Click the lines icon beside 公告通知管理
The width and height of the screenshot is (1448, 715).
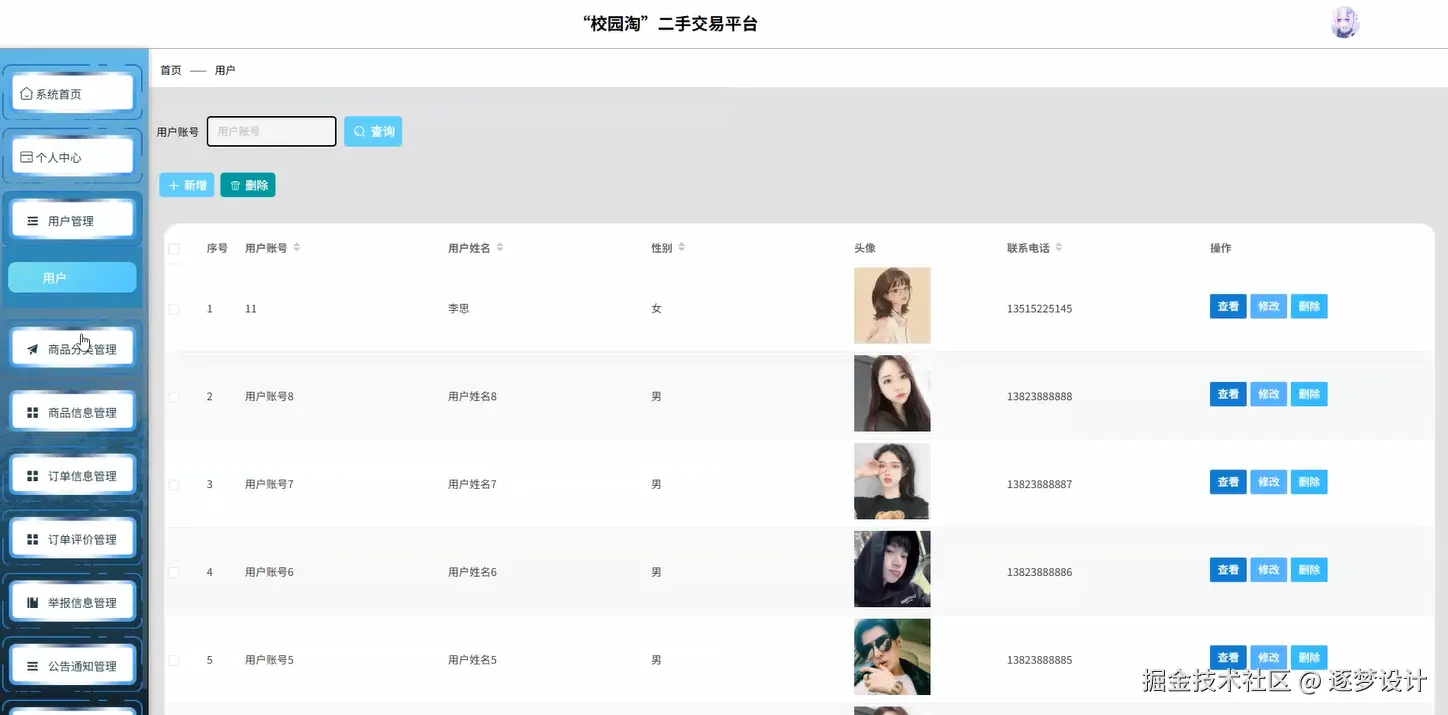pyautogui.click(x=33, y=666)
